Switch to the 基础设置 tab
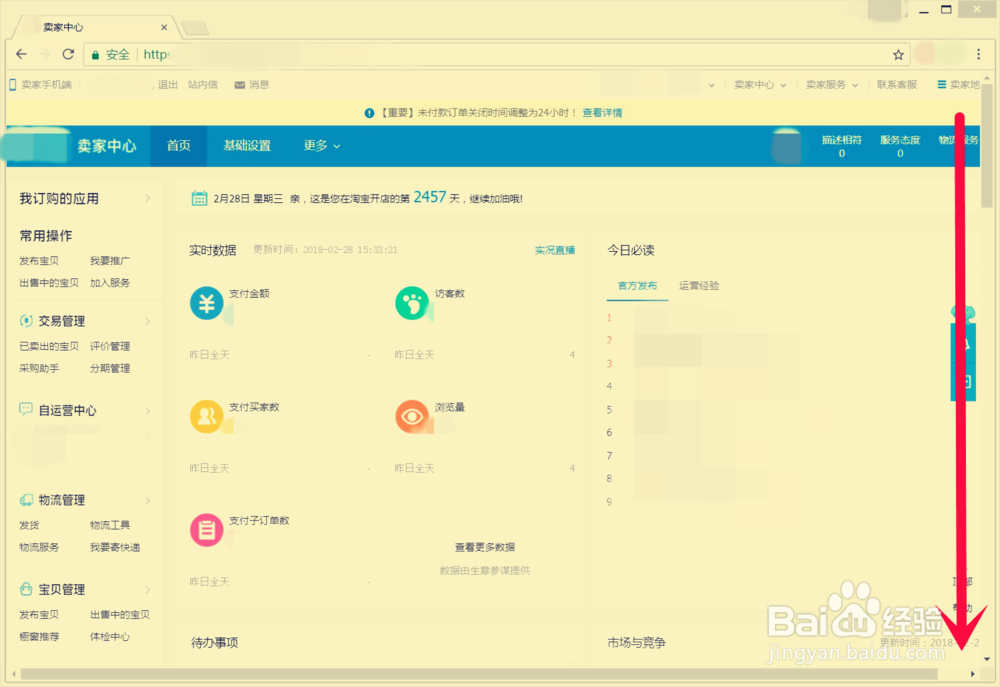The image size is (1000, 687). [247, 145]
